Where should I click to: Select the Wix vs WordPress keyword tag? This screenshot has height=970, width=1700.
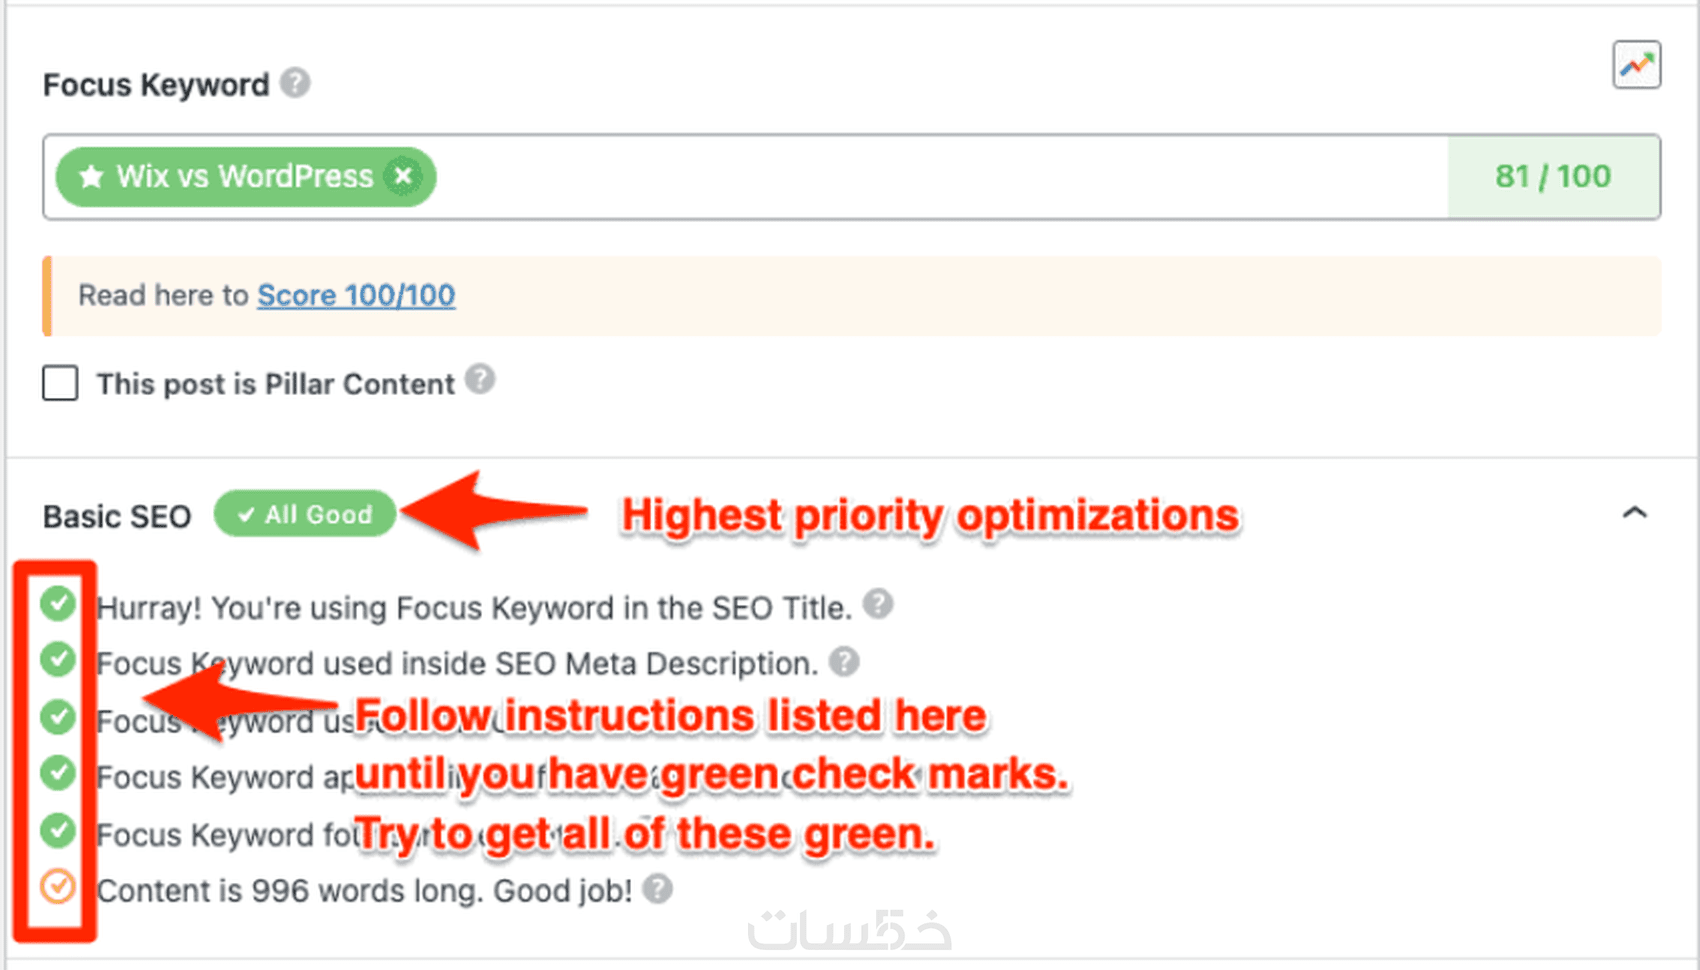point(245,177)
